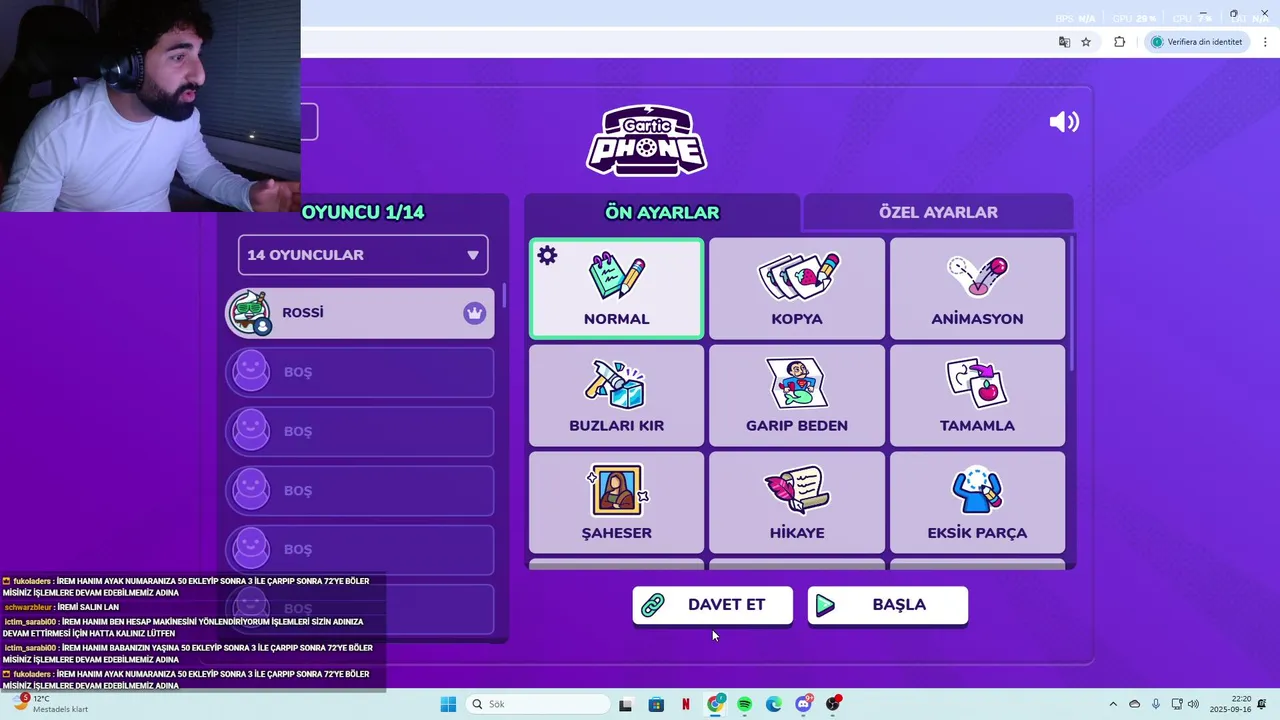The width and height of the screenshot is (1280, 720).
Task: Click the Davet Et invite button
Action: (712, 605)
